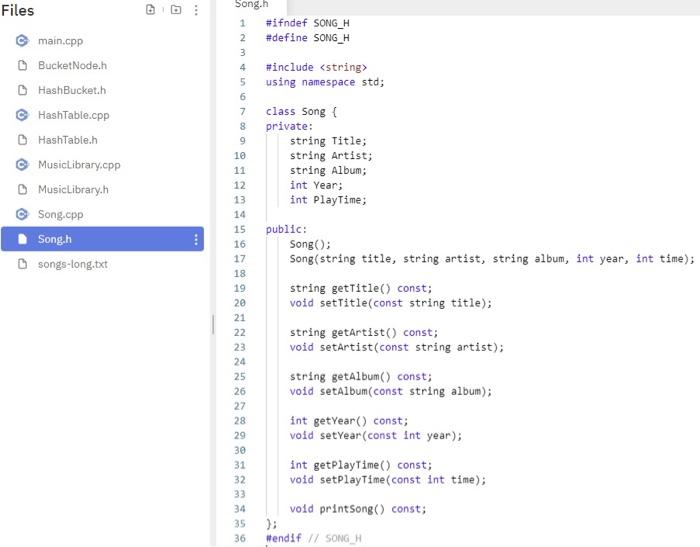This screenshot has width=700, height=547.
Task: Click the file icon beside HashTable.h
Action: coord(22,140)
